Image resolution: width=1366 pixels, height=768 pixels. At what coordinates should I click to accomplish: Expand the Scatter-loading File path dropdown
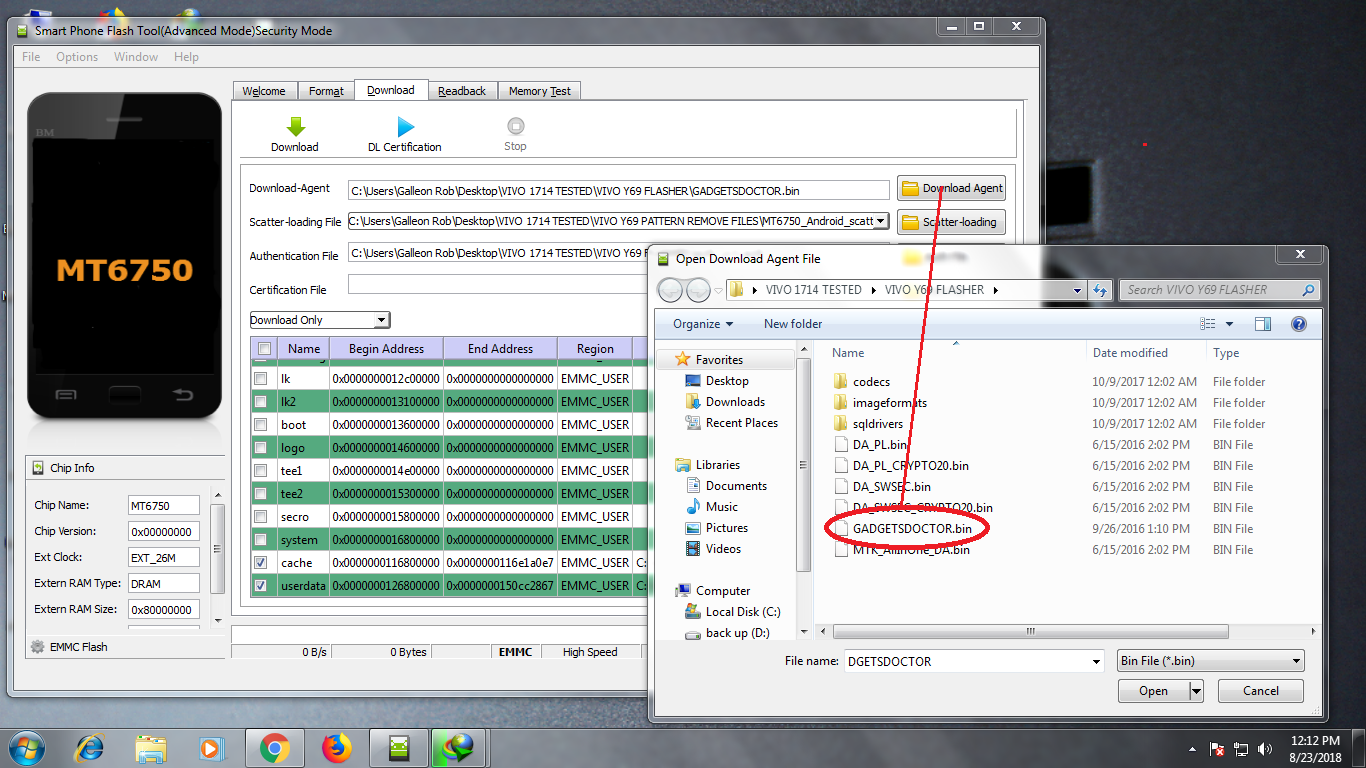(881, 221)
